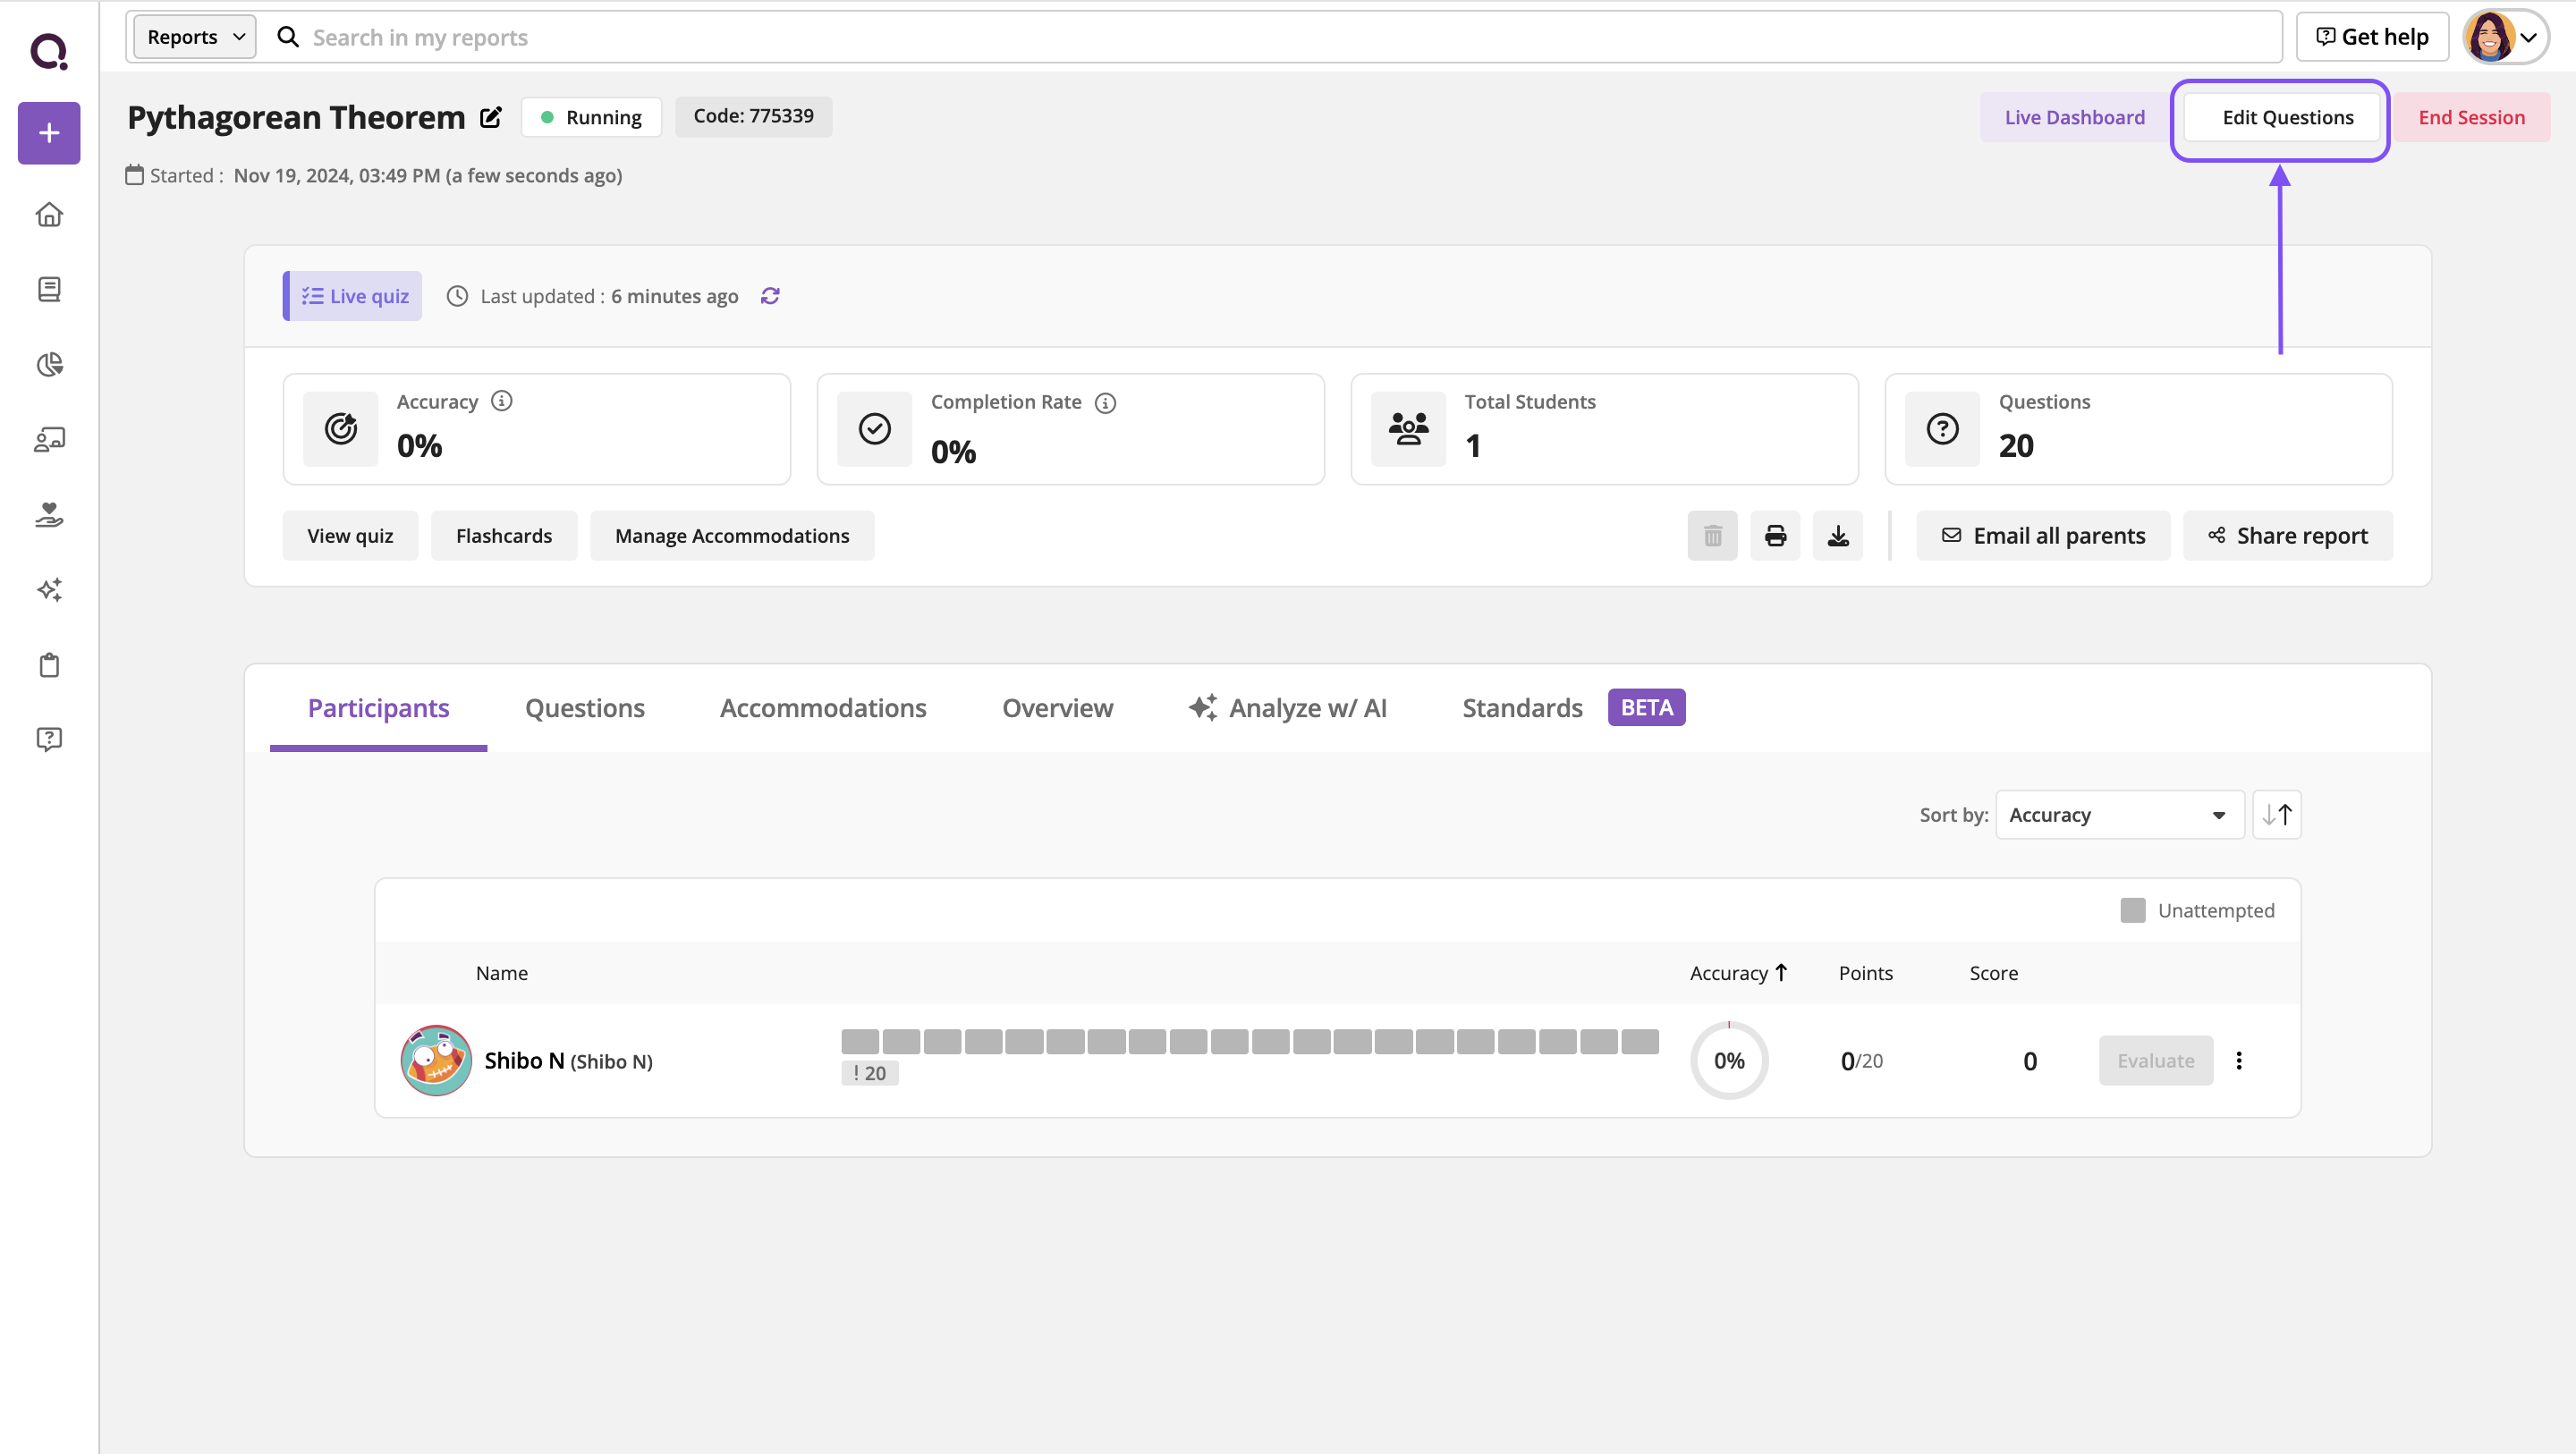Viewport: 2576px width, 1454px height.
Task: Click the purple plus create button
Action: point(49,133)
